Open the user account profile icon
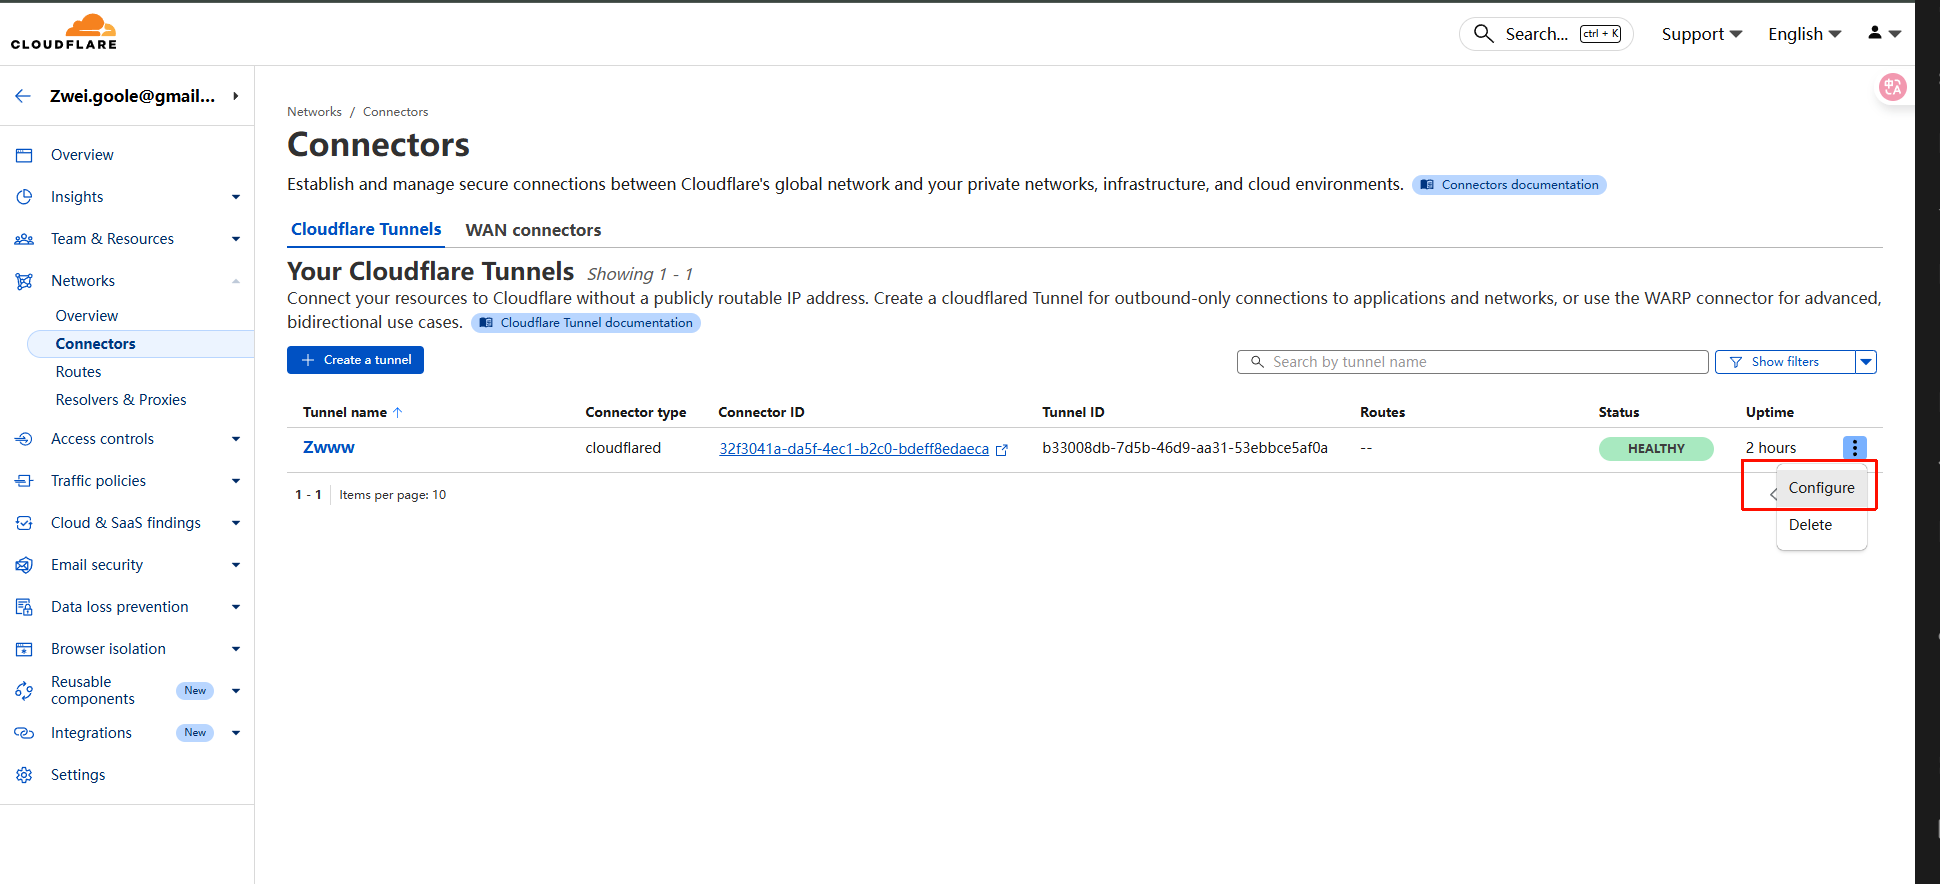 pyautogui.click(x=1875, y=33)
